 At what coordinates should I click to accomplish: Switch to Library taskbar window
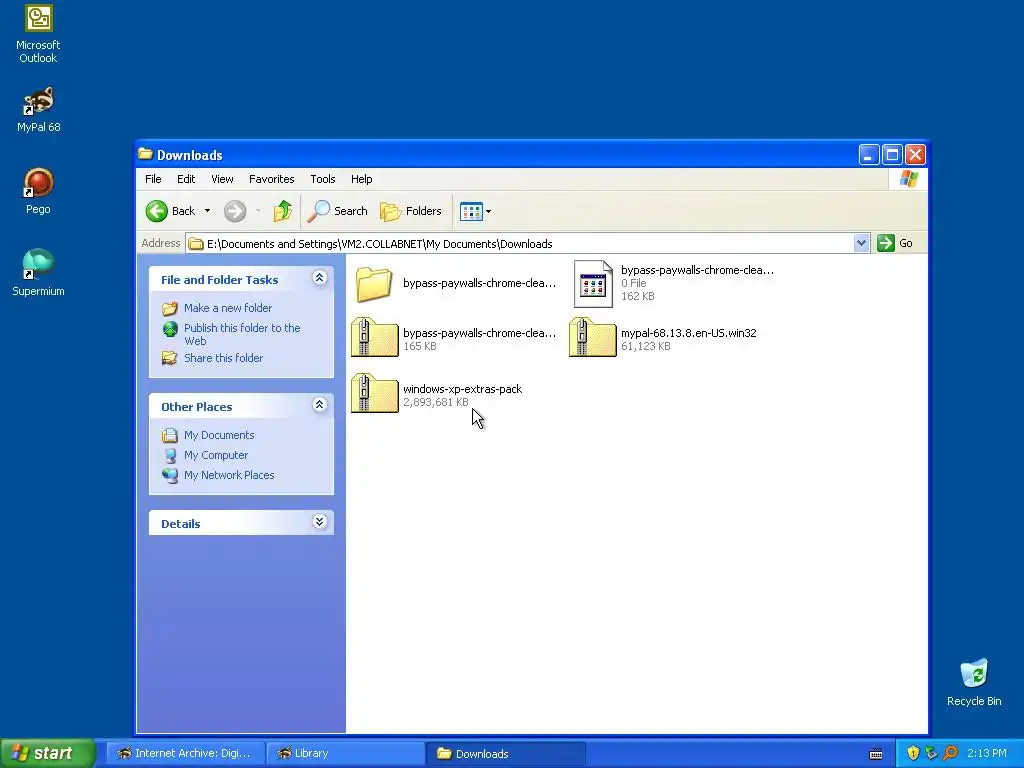(345, 753)
